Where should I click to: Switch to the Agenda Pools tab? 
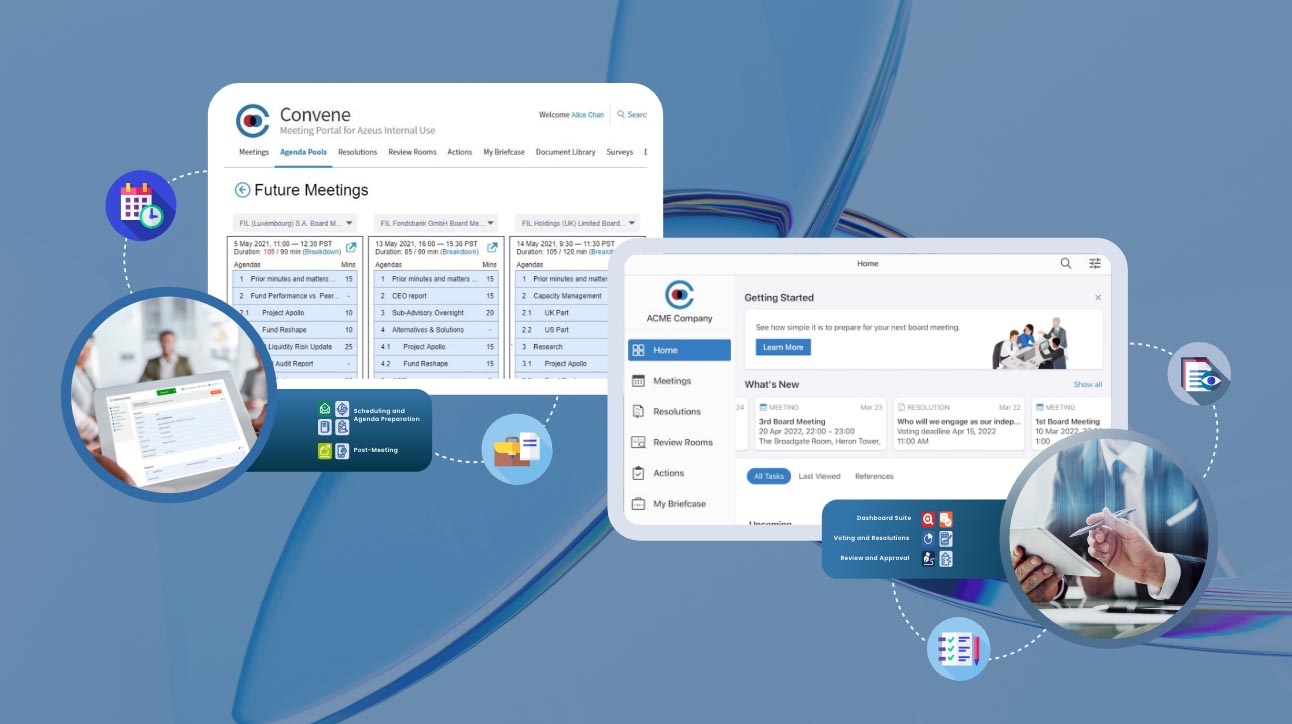click(301, 151)
